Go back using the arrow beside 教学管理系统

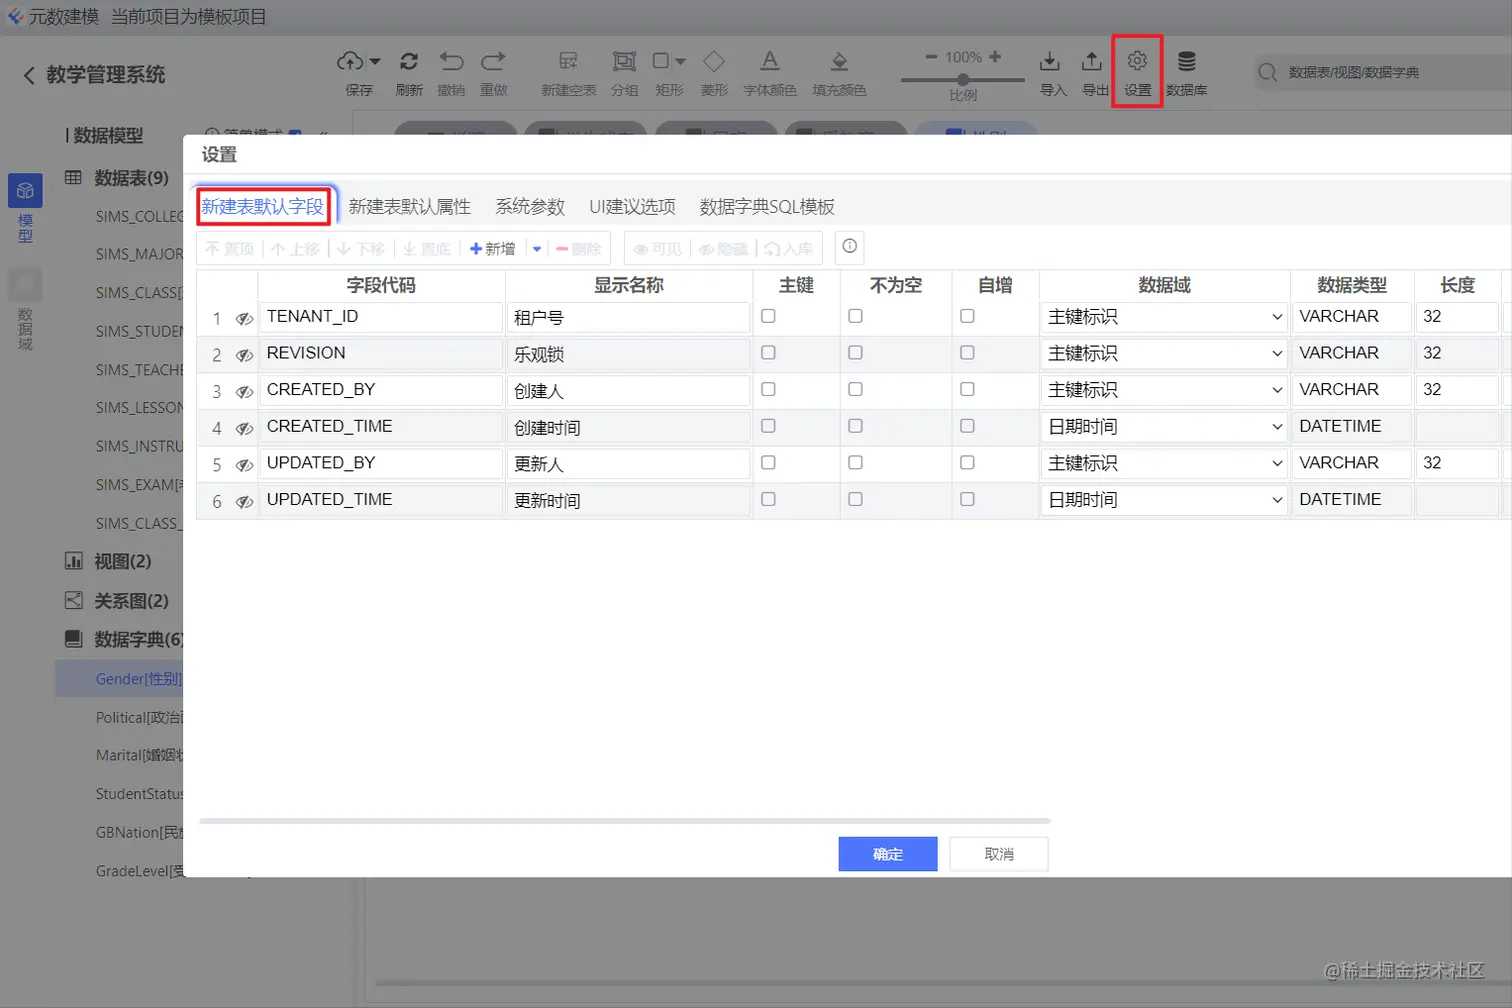(x=29, y=75)
